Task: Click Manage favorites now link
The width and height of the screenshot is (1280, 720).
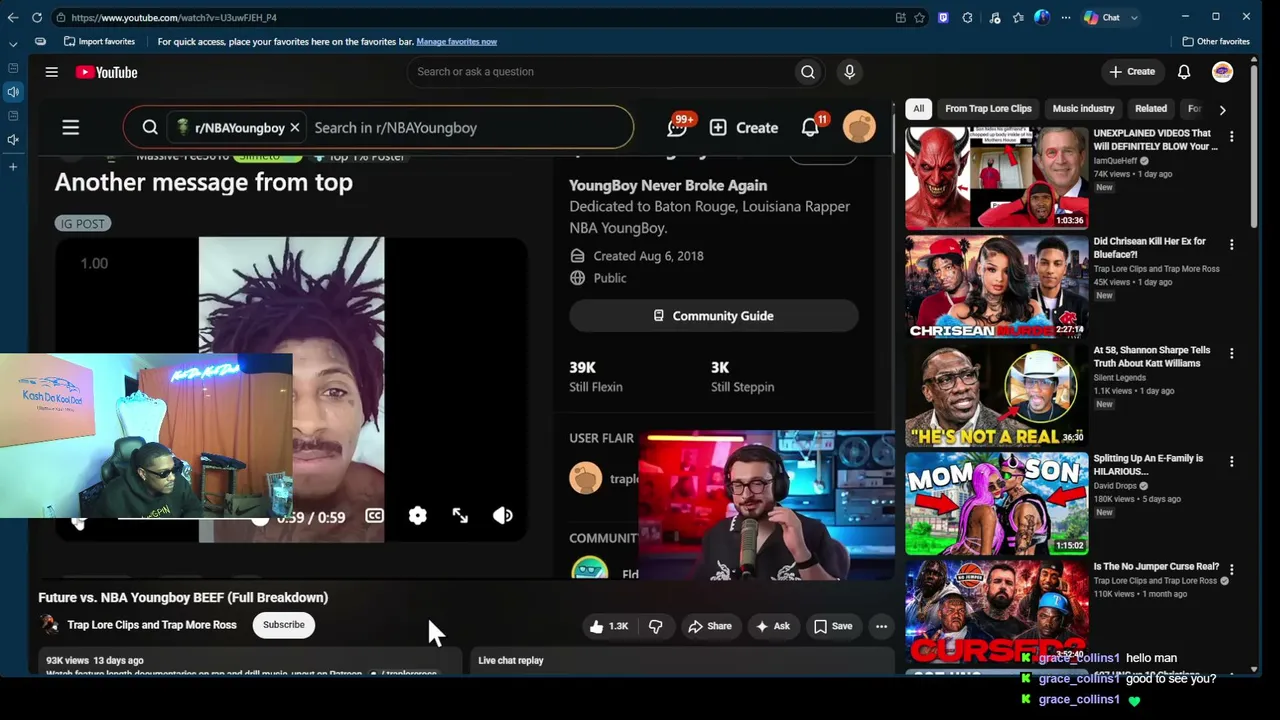Action: (457, 42)
